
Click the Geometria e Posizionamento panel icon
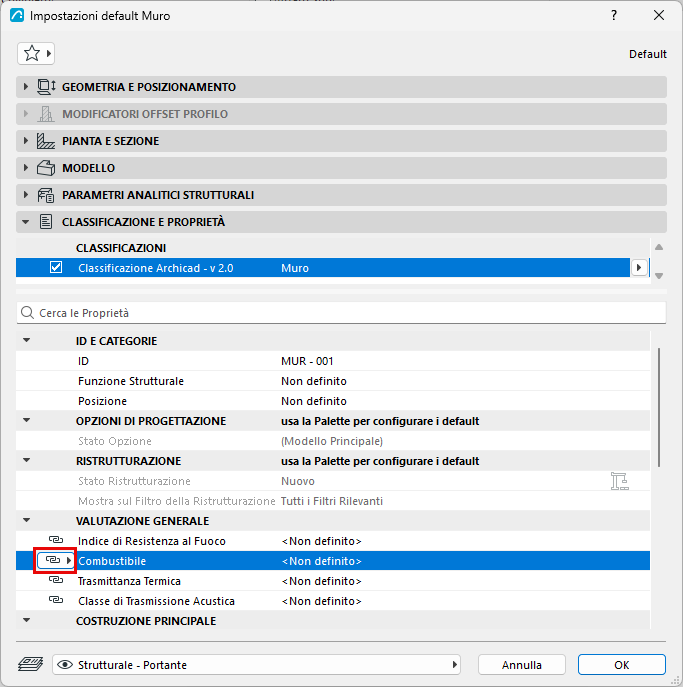click(x=46, y=87)
